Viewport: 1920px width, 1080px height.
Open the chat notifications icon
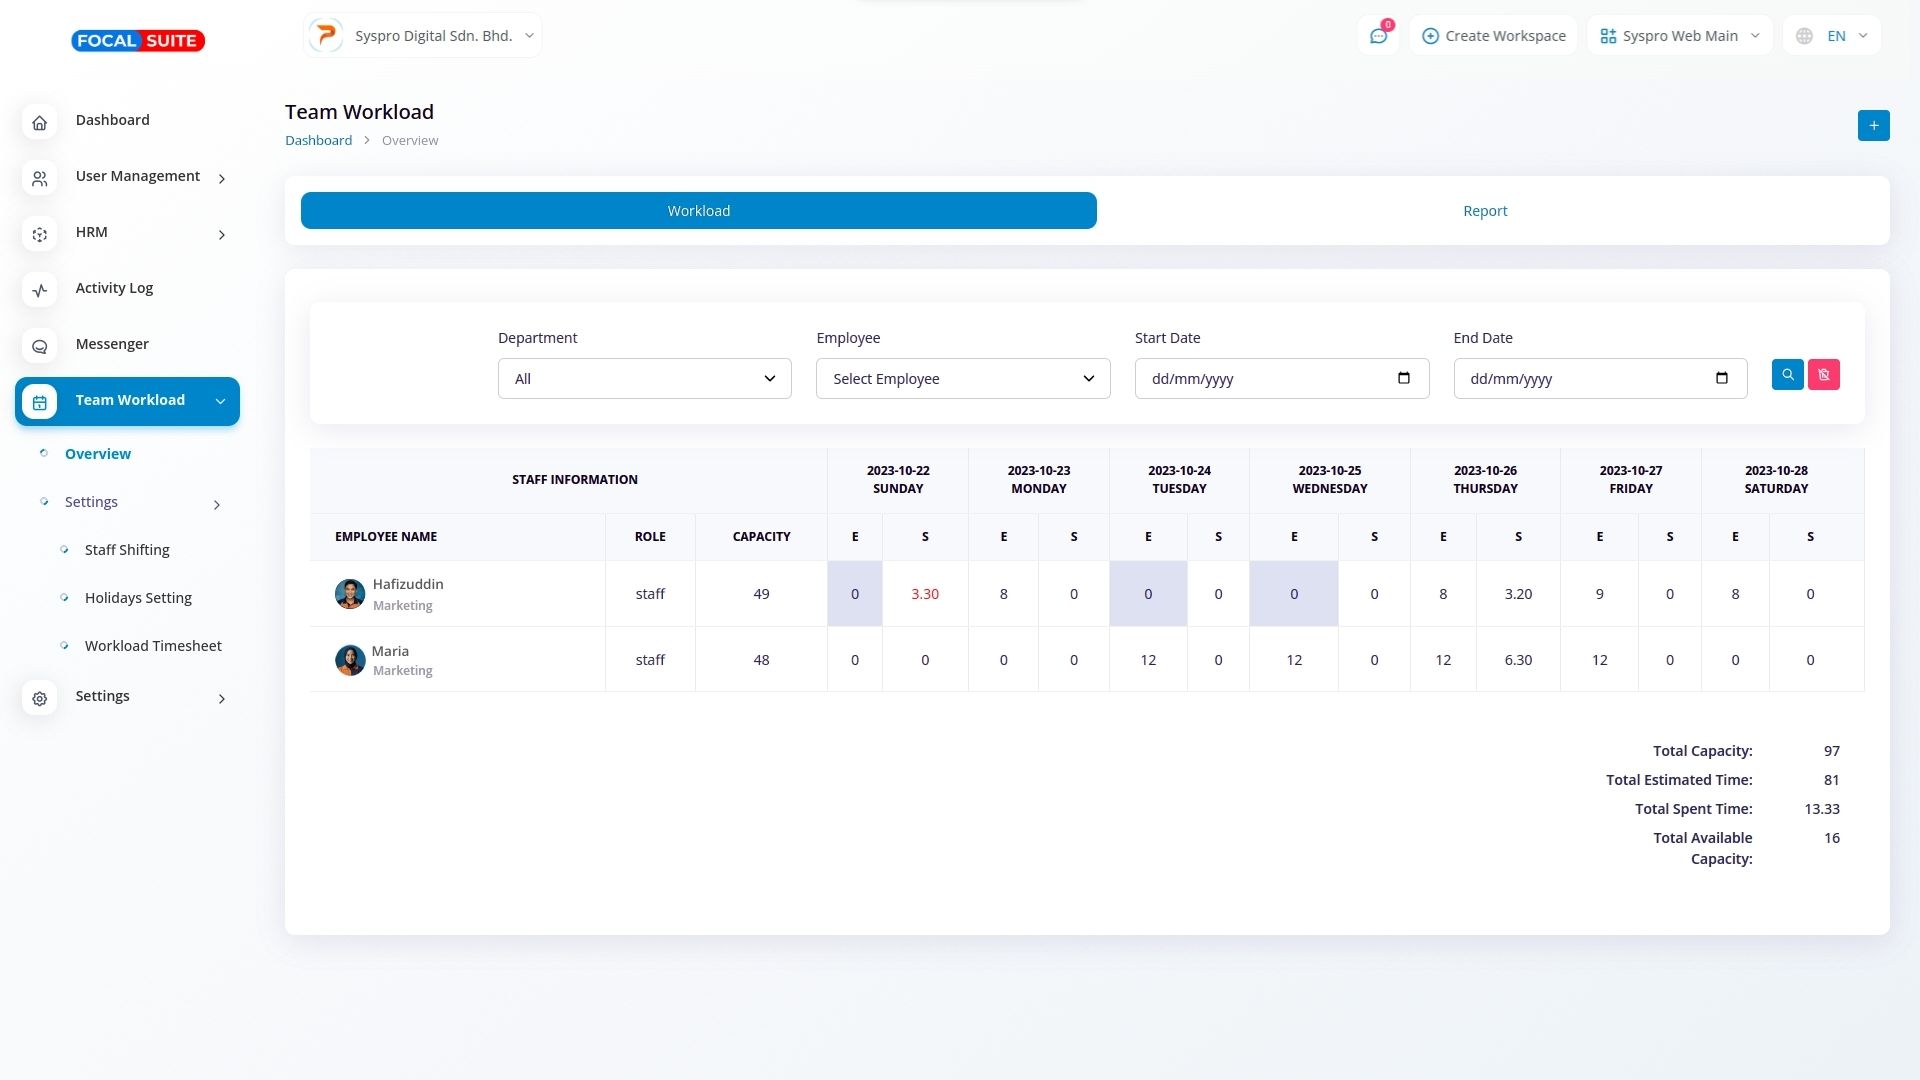tap(1378, 36)
